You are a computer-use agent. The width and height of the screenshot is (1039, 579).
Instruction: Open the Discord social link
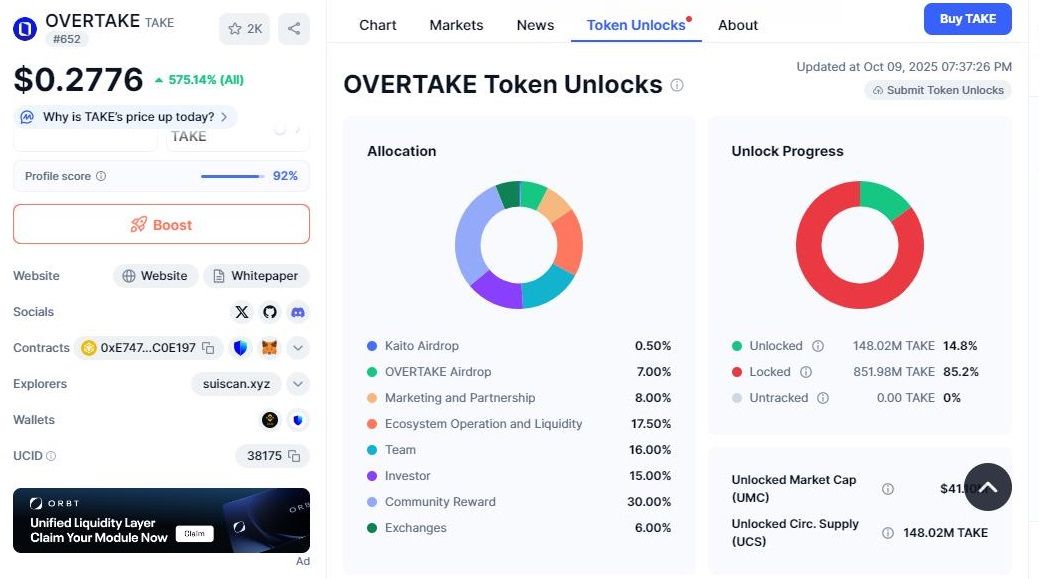click(297, 312)
